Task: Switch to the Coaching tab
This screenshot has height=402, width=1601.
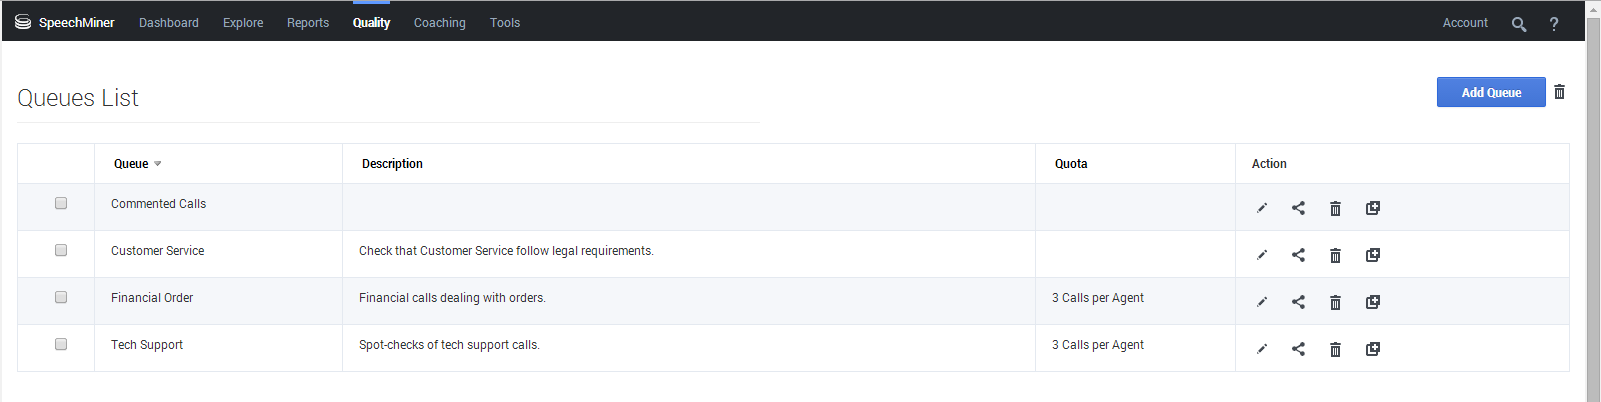Action: coord(440,23)
